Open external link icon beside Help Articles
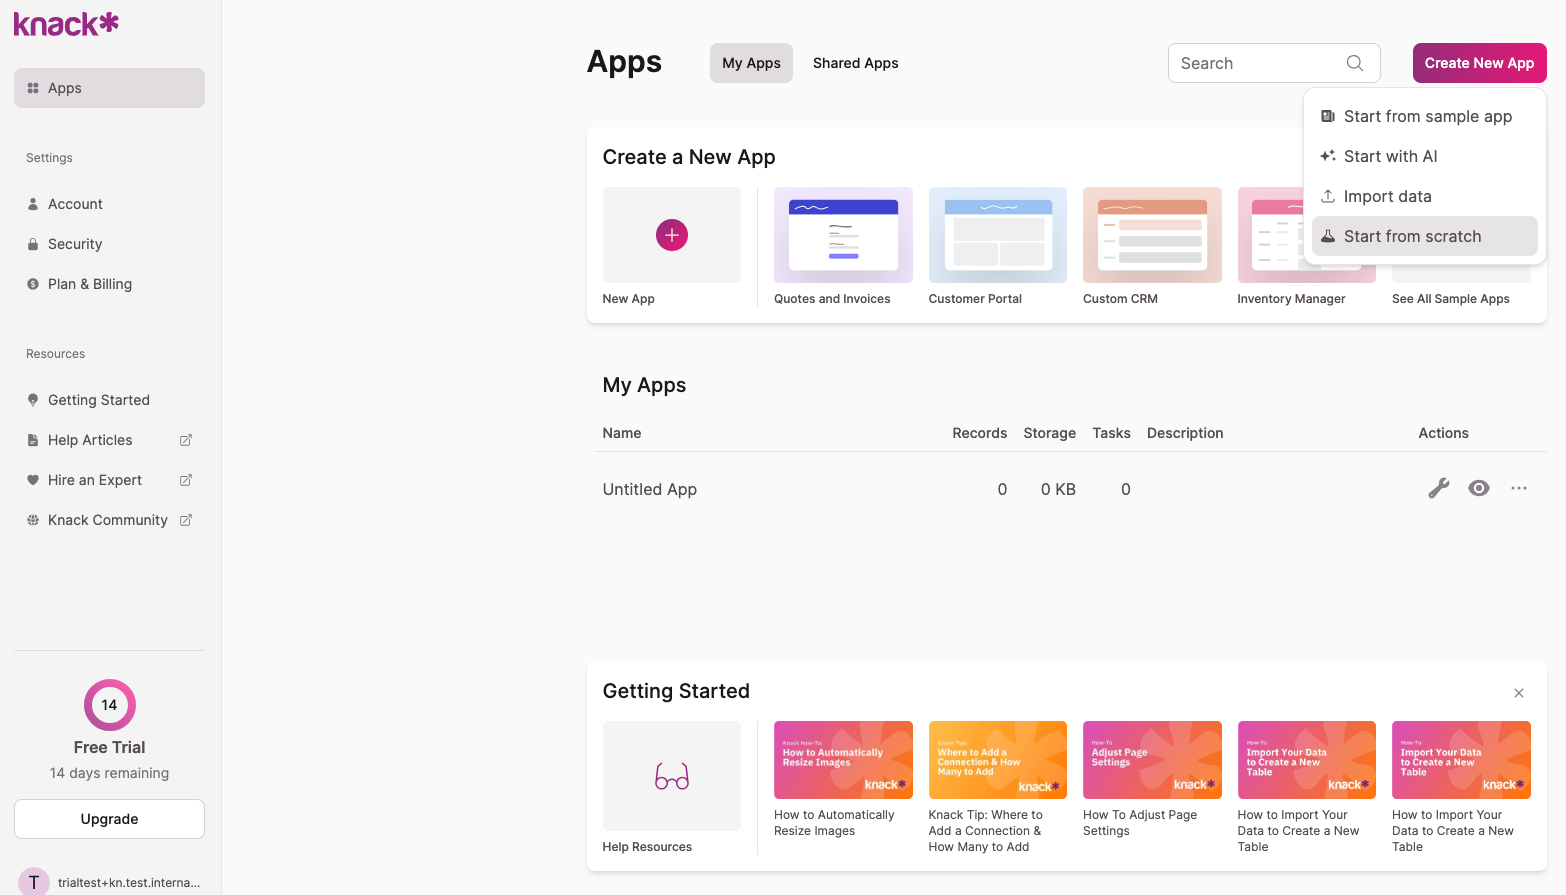The width and height of the screenshot is (1566, 895). (185, 440)
